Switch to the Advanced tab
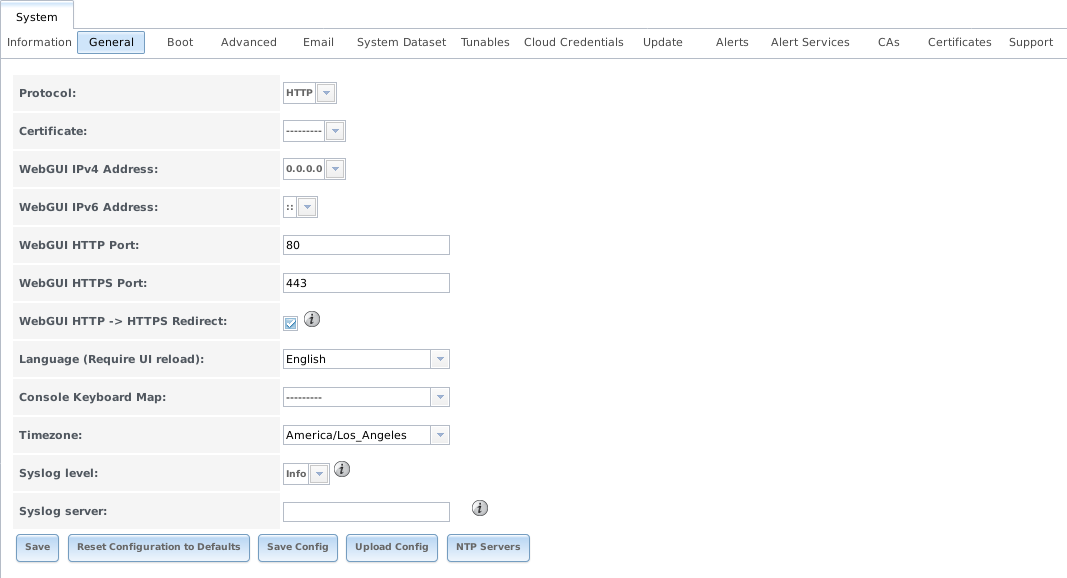The image size is (1067, 578). [249, 42]
